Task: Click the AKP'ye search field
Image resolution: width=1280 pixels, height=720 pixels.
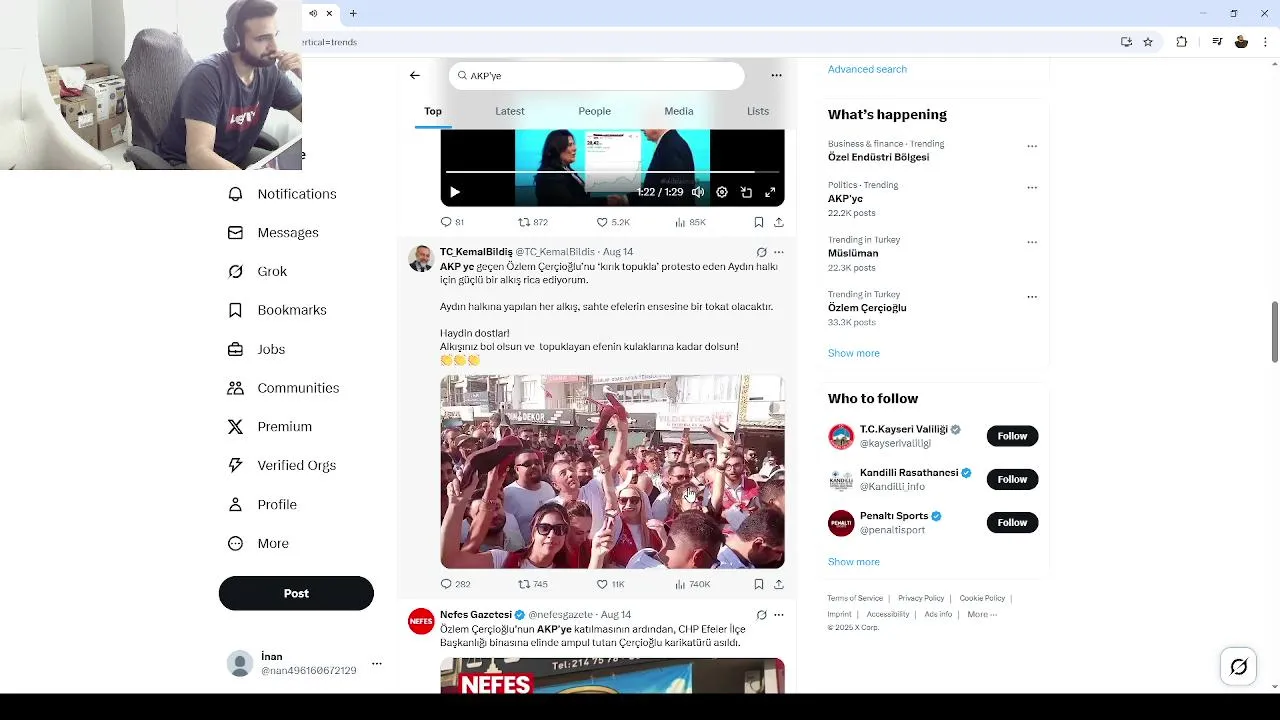Action: (x=597, y=75)
